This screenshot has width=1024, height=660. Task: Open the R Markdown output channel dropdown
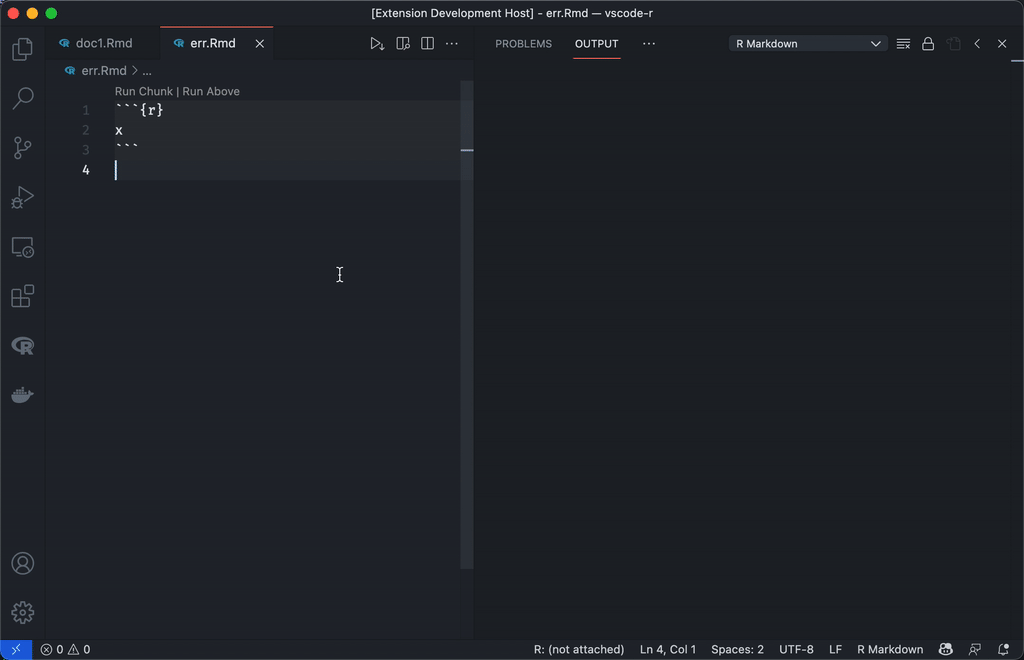[808, 44]
